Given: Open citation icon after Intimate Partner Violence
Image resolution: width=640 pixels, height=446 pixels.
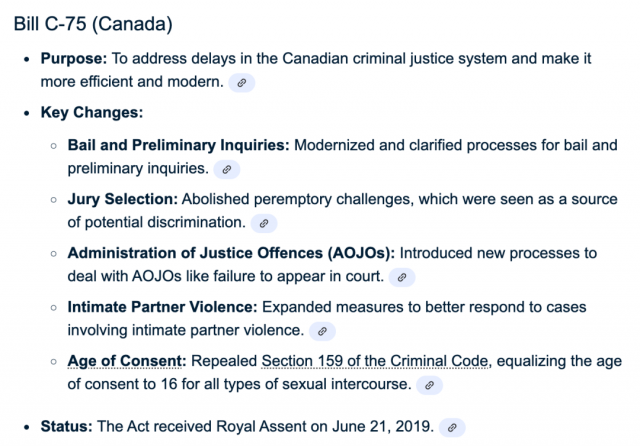Looking at the screenshot, I should (322, 331).
